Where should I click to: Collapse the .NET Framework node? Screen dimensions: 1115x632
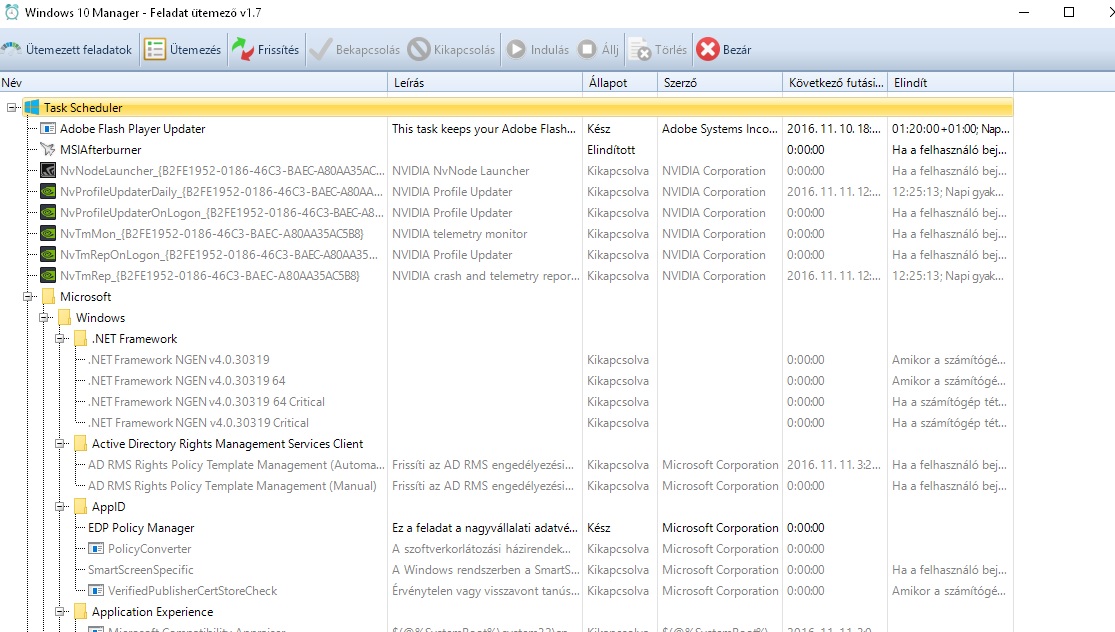[x=60, y=338]
